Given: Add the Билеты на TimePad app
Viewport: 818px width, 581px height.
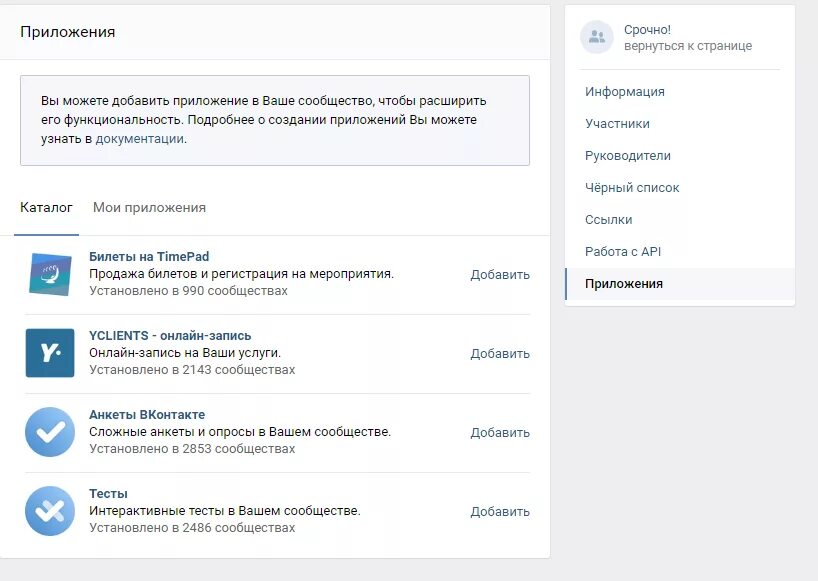Looking at the screenshot, I should [x=500, y=274].
